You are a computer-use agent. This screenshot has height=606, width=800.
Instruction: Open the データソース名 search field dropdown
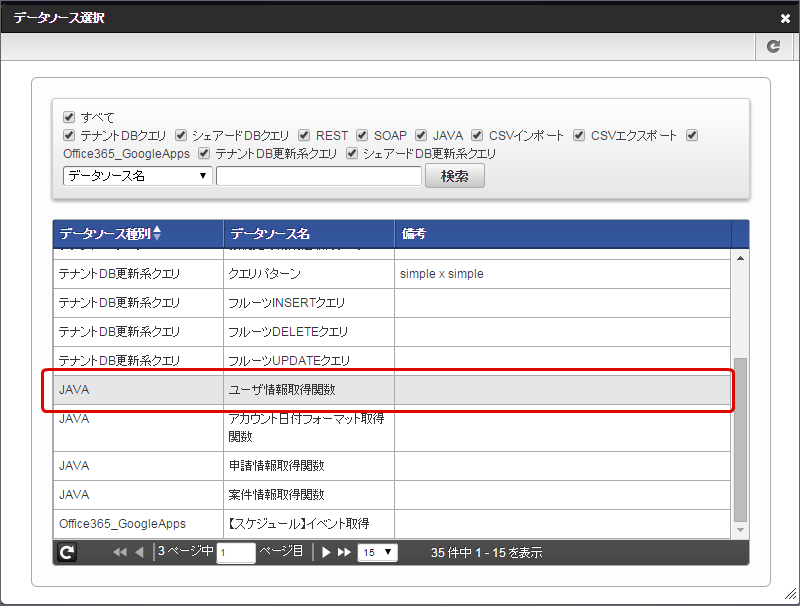coord(137,176)
